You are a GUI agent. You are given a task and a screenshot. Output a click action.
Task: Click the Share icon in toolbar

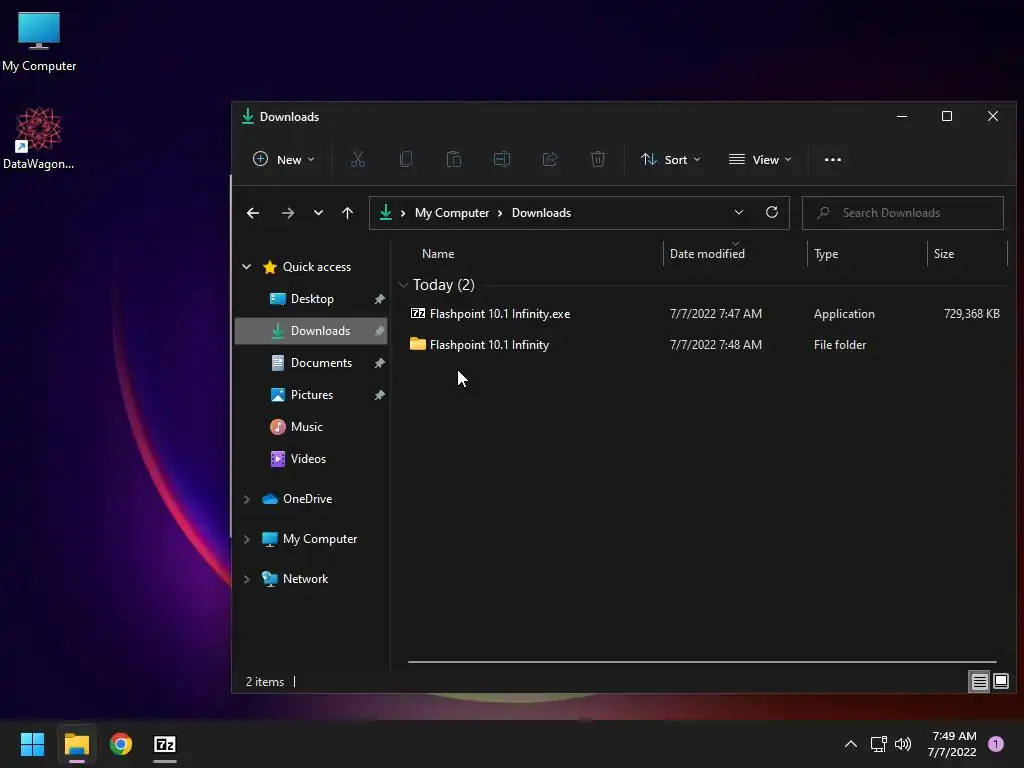[550, 159]
